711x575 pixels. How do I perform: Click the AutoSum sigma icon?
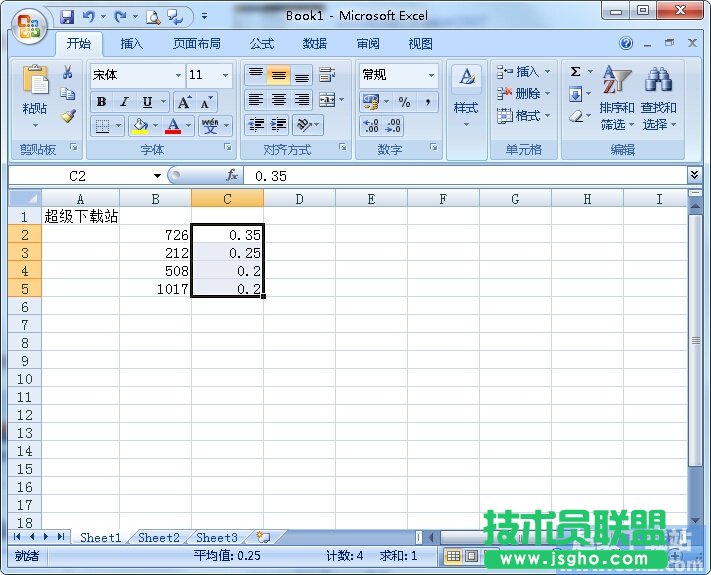[x=576, y=72]
